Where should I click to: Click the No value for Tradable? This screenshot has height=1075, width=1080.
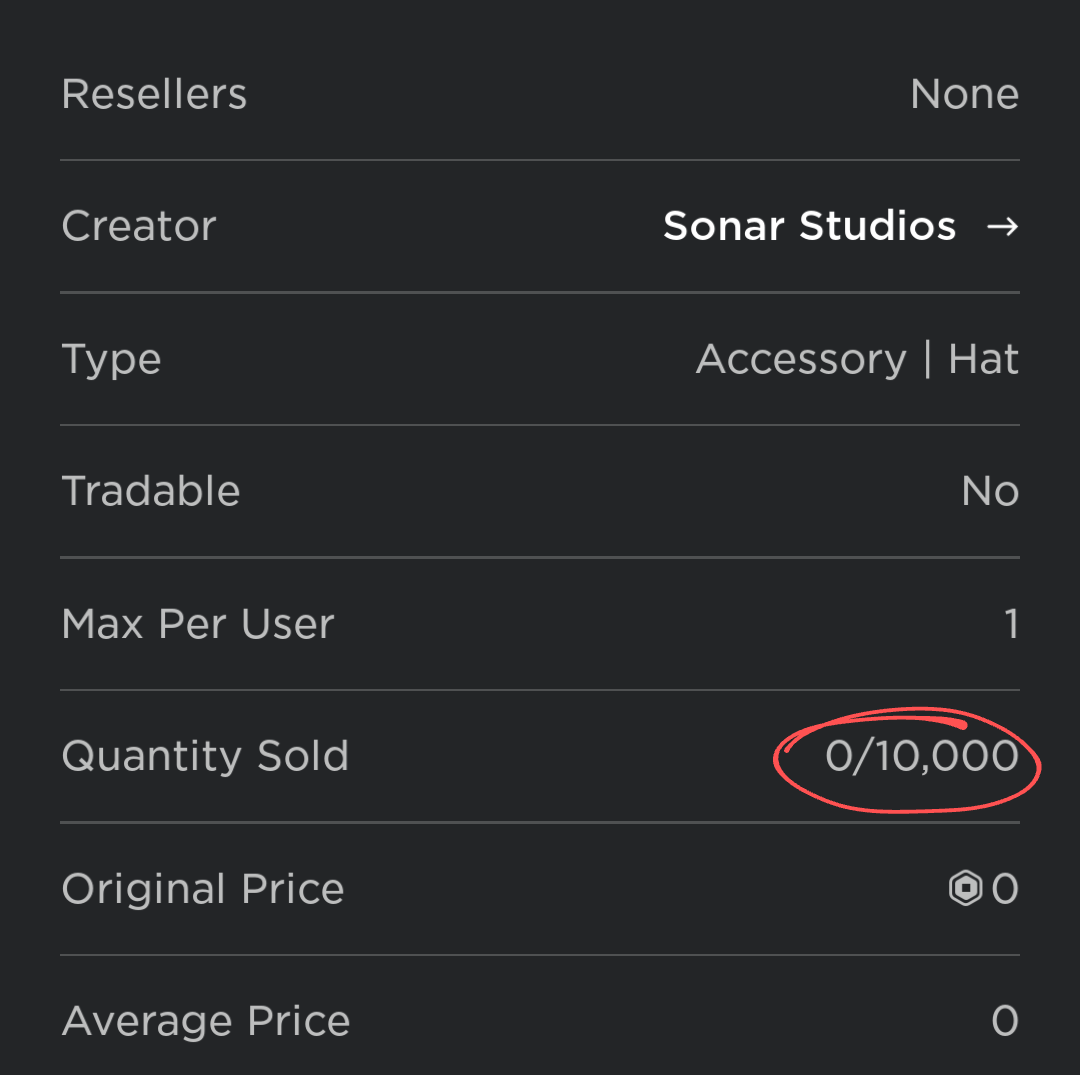[x=990, y=492]
